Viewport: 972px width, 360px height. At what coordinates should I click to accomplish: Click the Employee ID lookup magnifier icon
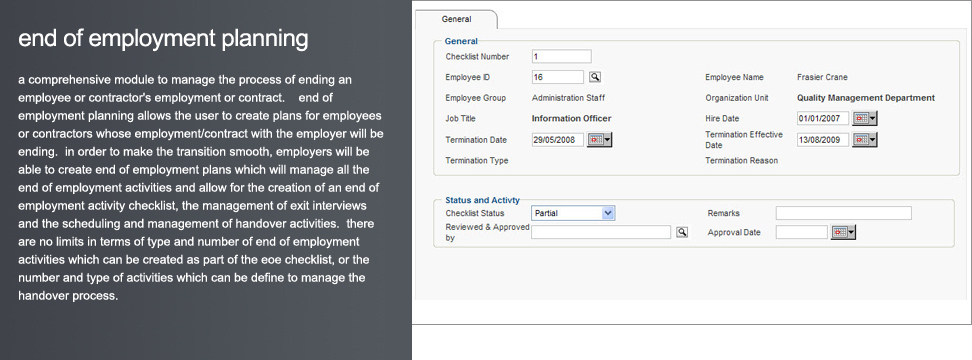click(x=594, y=77)
